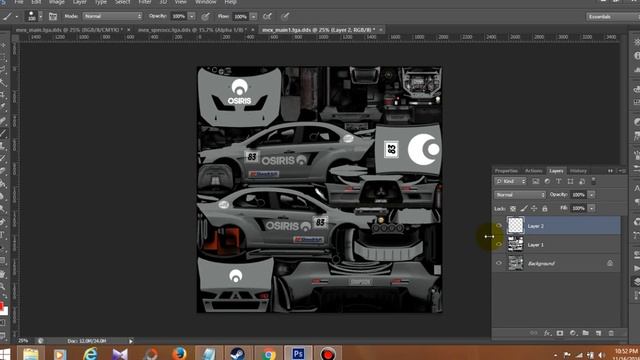Viewport: 640px width, 360px height.
Task: Select the Layer 2 thumbnail
Action: pyautogui.click(x=515, y=225)
